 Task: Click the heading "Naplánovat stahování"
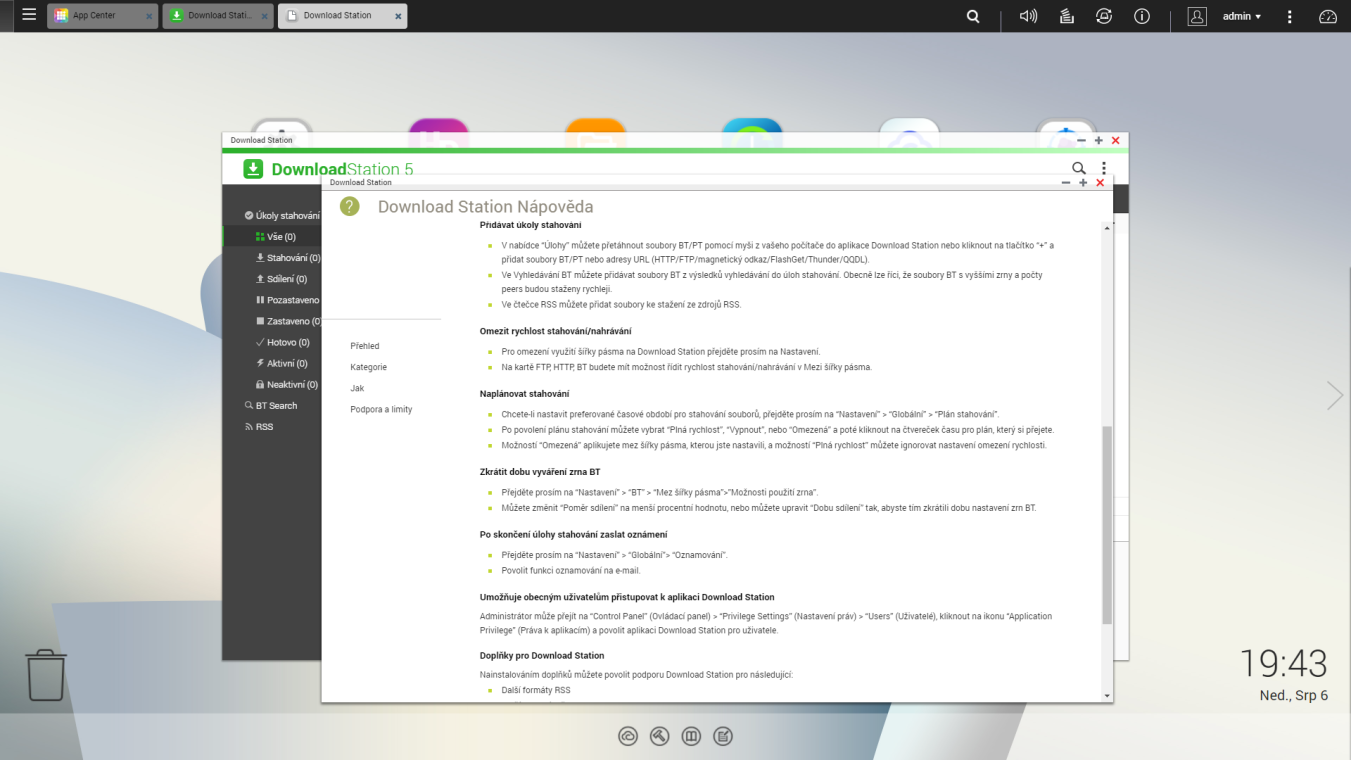tap(524, 394)
